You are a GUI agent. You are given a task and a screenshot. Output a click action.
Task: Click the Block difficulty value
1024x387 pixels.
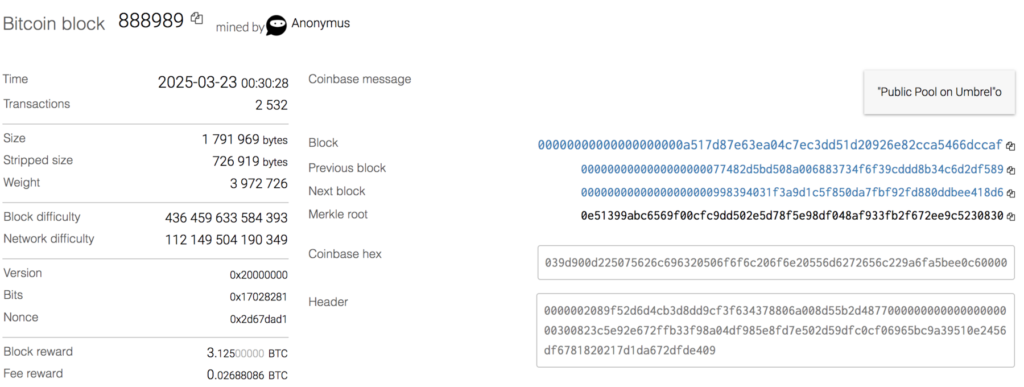click(226, 219)
